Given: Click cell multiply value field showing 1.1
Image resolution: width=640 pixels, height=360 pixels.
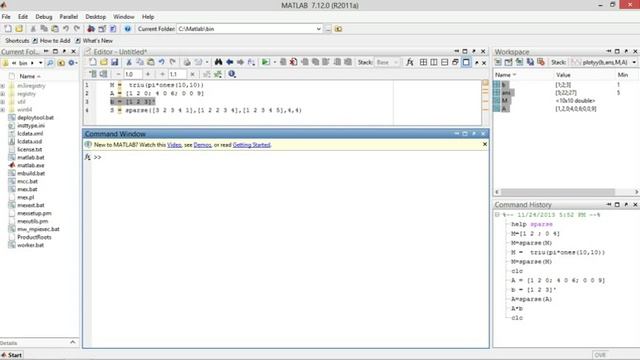Looking at the screenshot, I should [177, 74].
